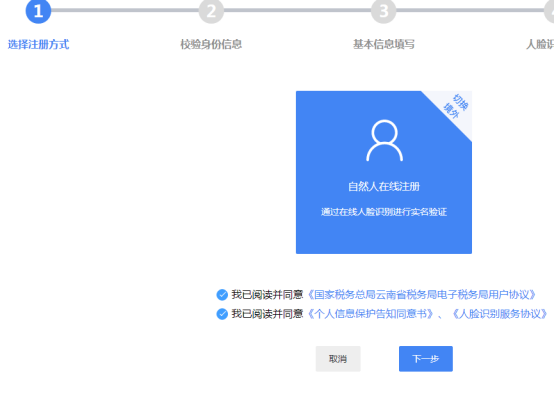This screenshot has height=395, width=554.
Task: Select the 校验身份信息 step label
Action: pyautogui.click(x=211, y=45)
